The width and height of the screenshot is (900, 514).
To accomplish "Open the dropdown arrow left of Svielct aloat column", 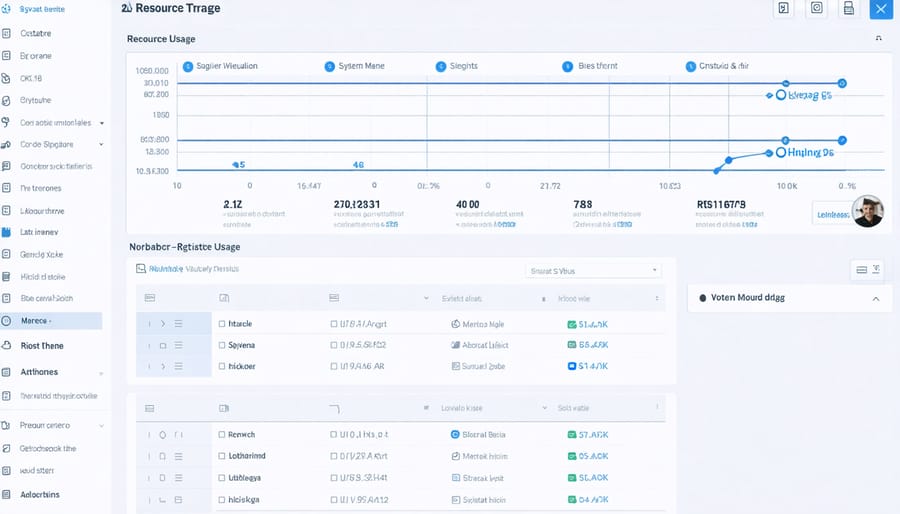I will [x=426, y=298].
